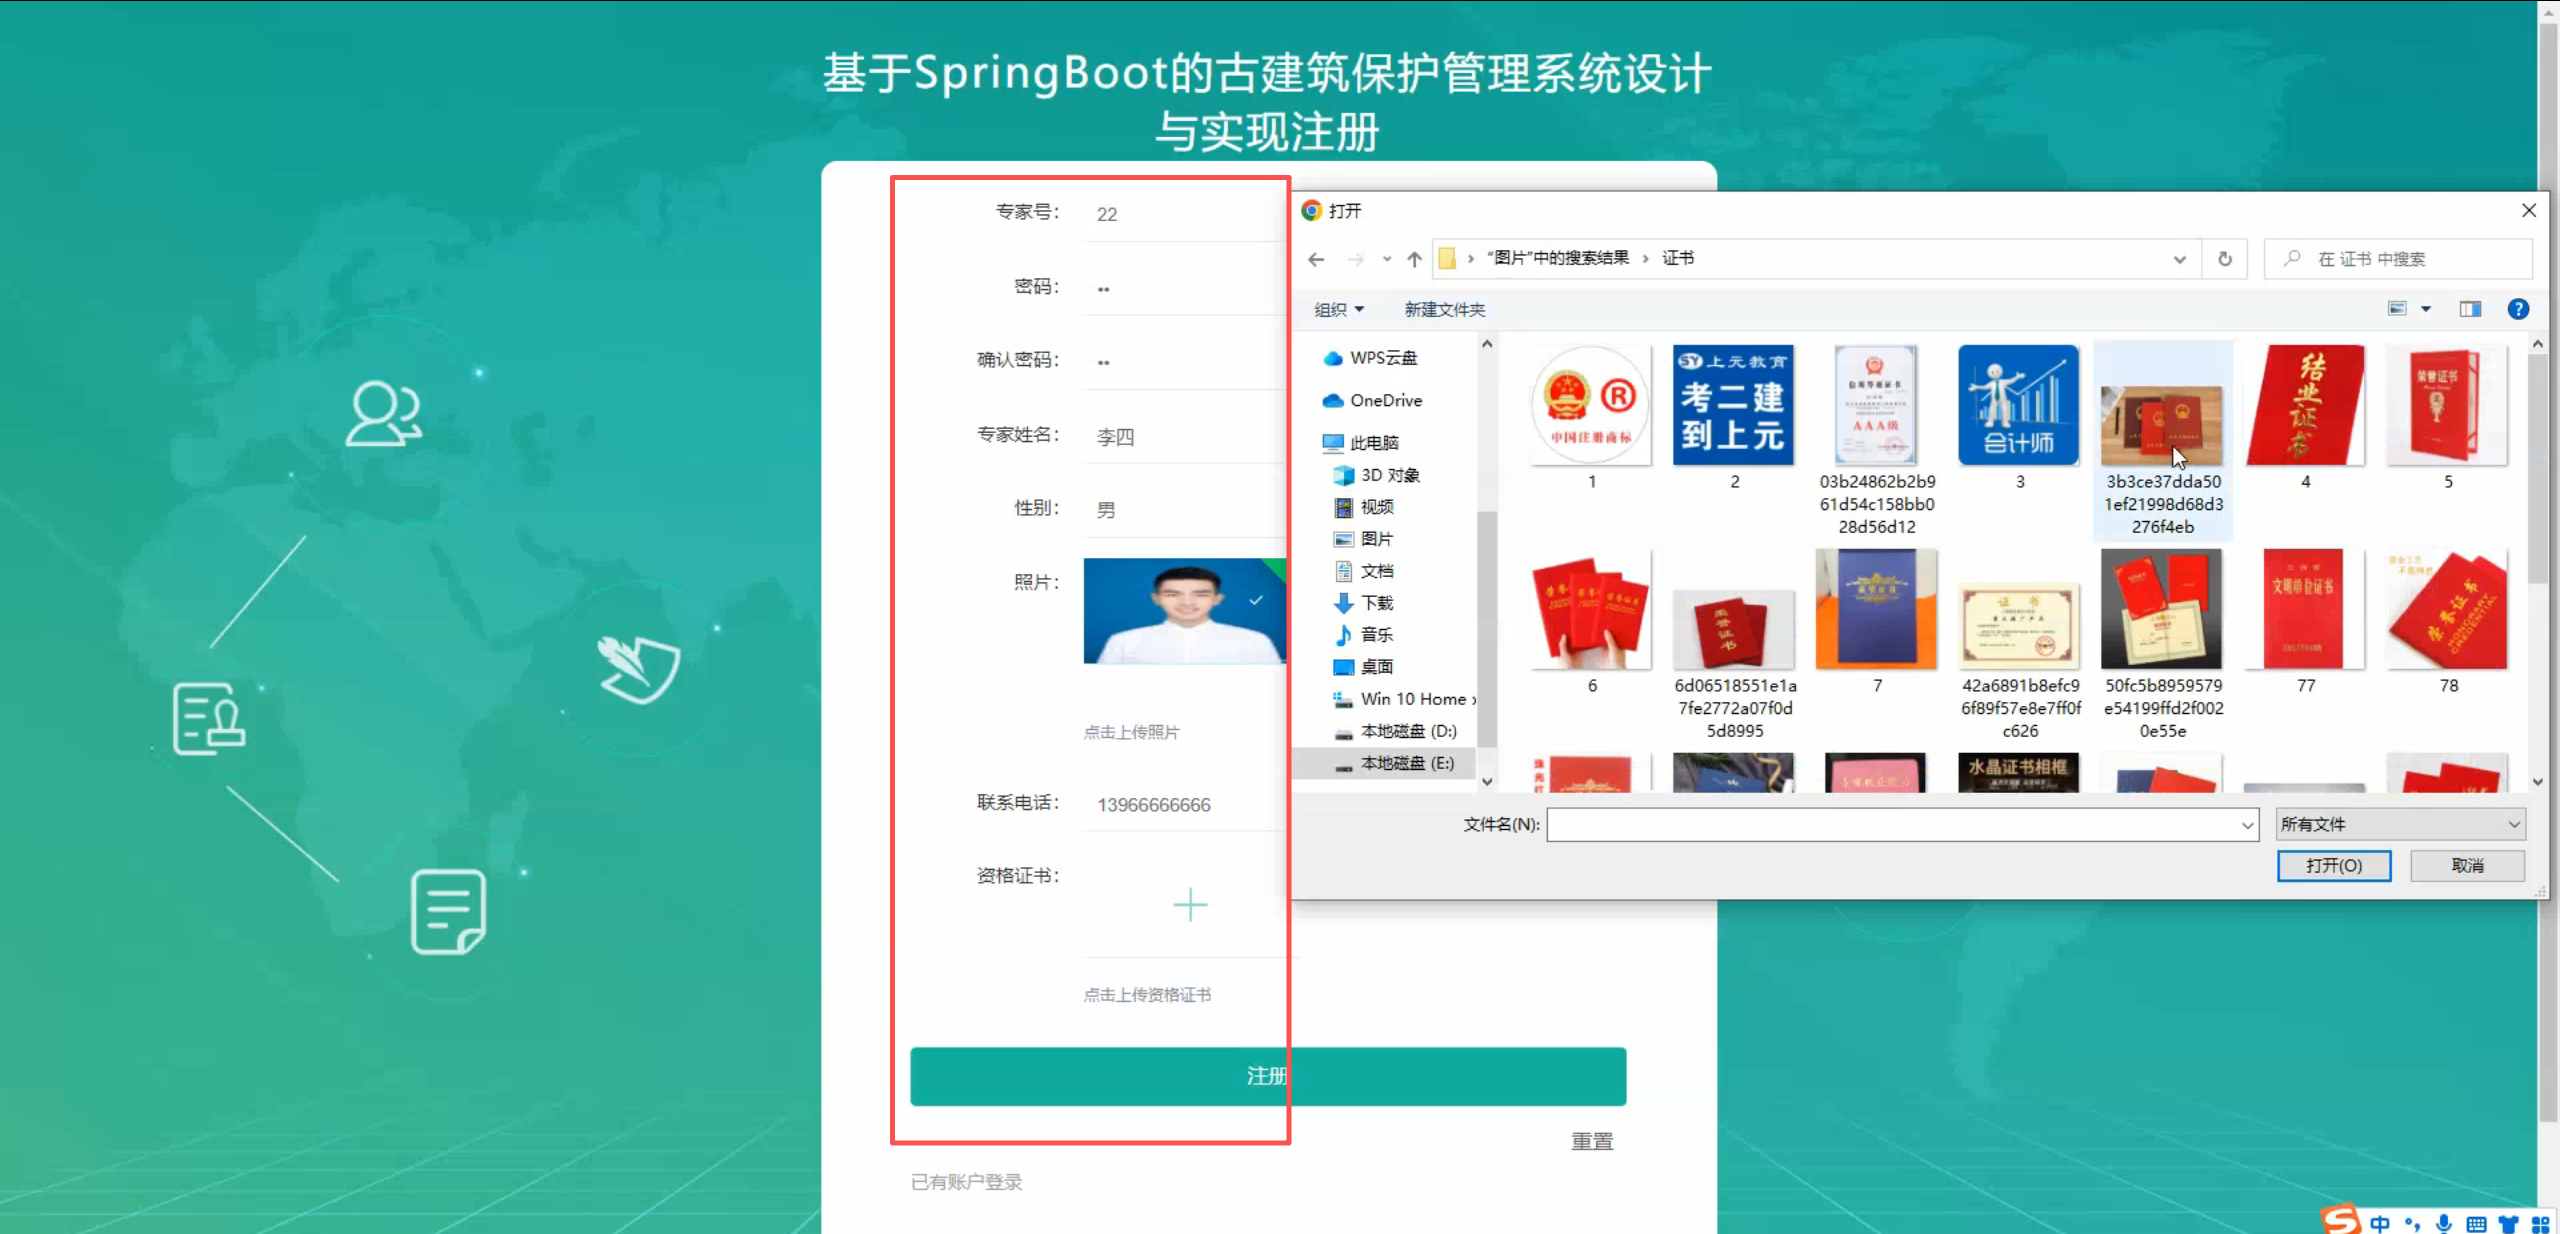Click the 取消 button
Viewport: 2560px width, 1234px height.
click(x=2467, y=865)
